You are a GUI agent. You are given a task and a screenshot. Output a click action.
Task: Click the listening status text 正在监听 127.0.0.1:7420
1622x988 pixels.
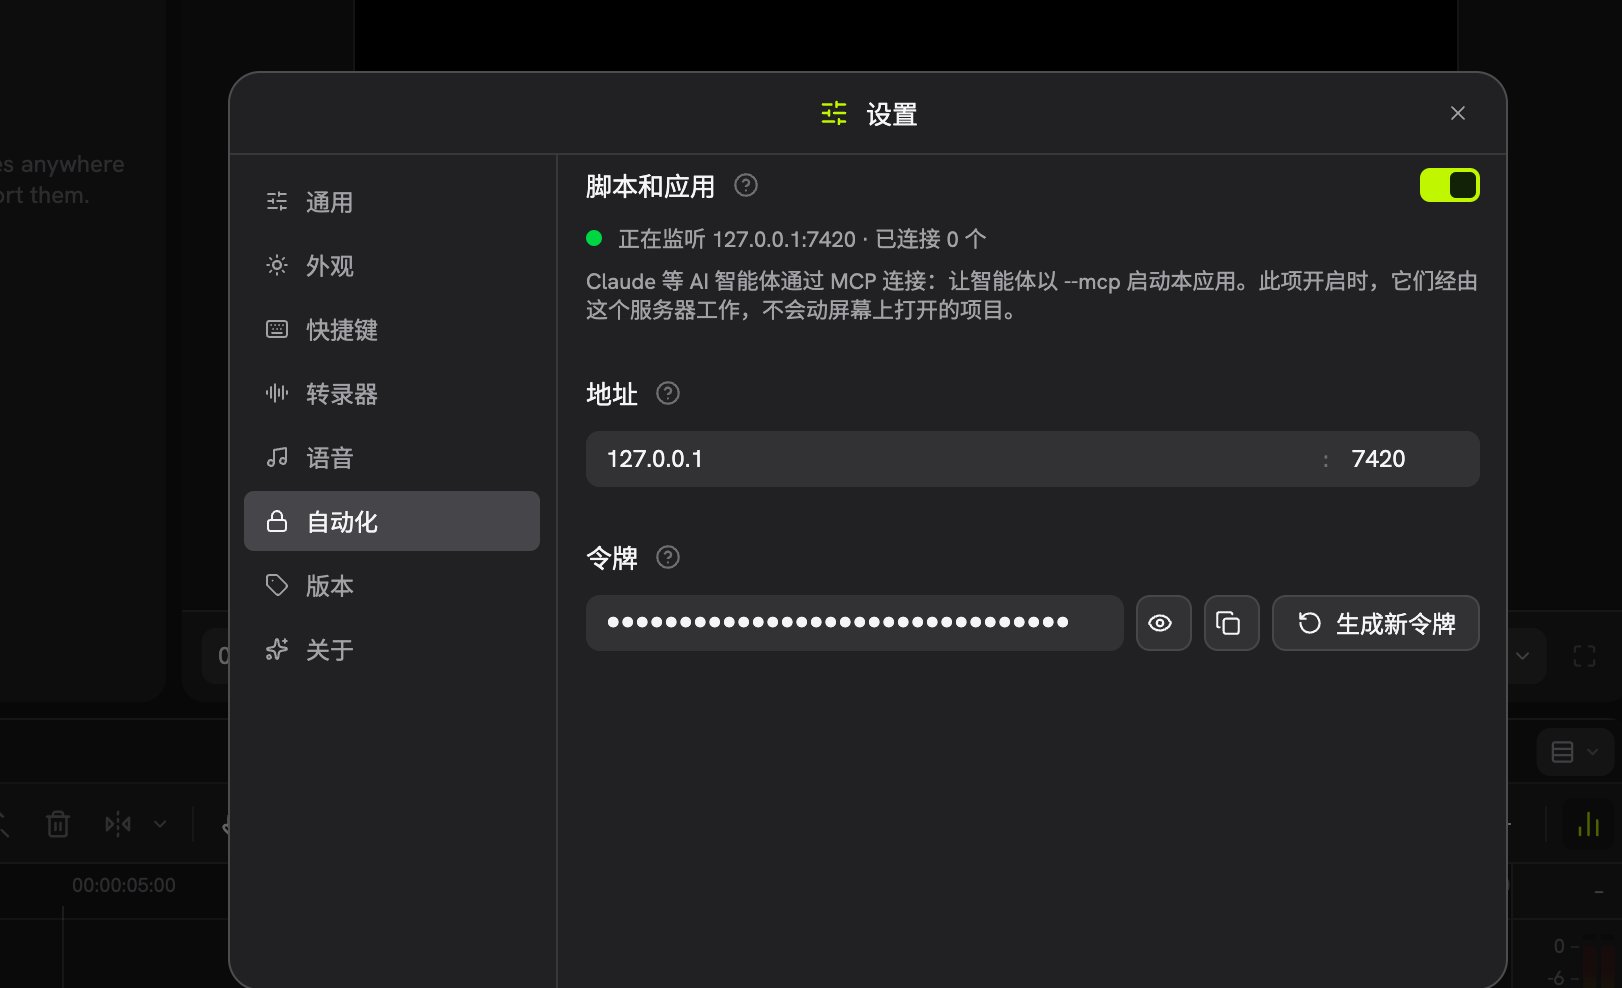click(x=737, y=239)
